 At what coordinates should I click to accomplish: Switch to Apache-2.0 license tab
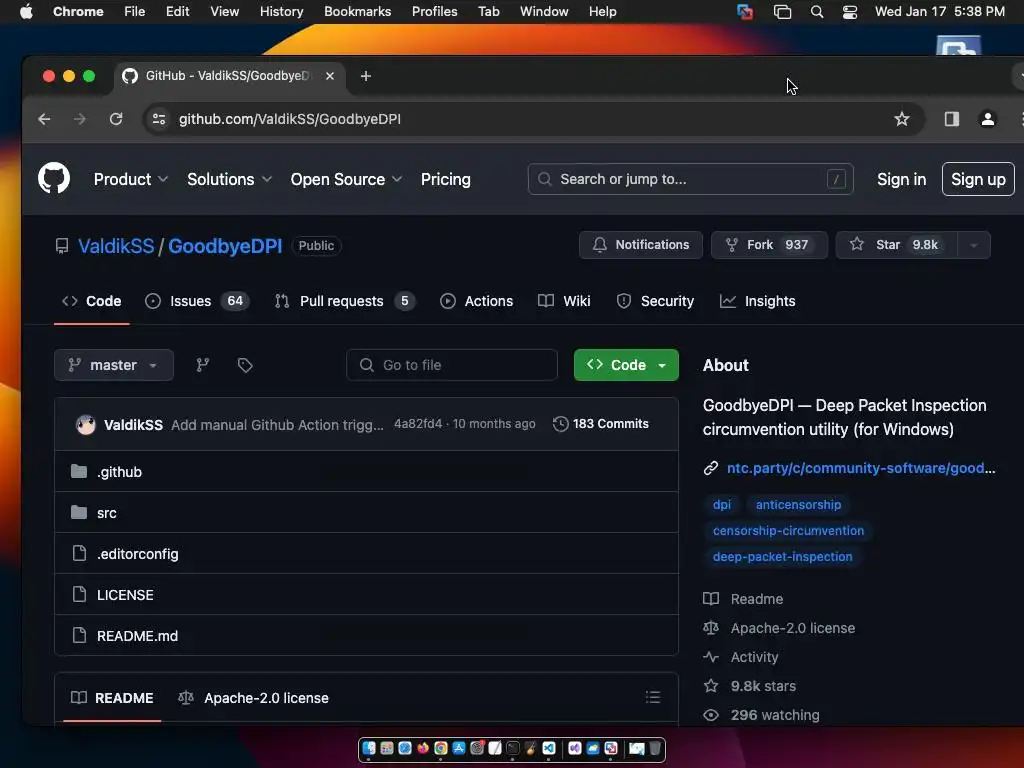[x=253, y=697]
